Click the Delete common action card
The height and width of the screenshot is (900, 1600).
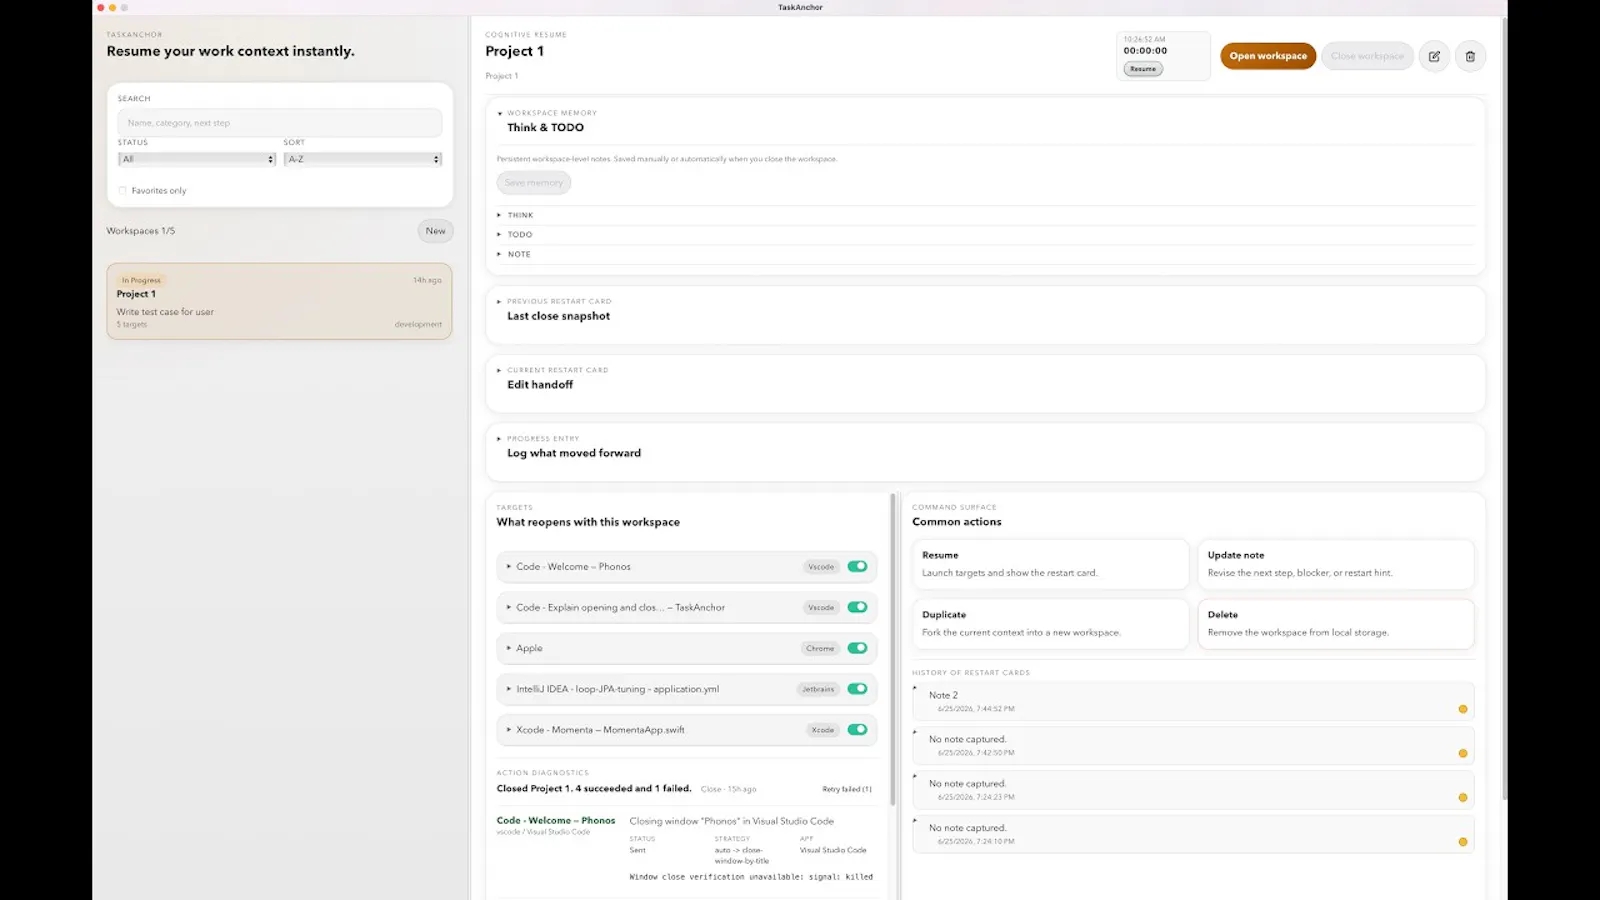click(x=1336, y=624)
